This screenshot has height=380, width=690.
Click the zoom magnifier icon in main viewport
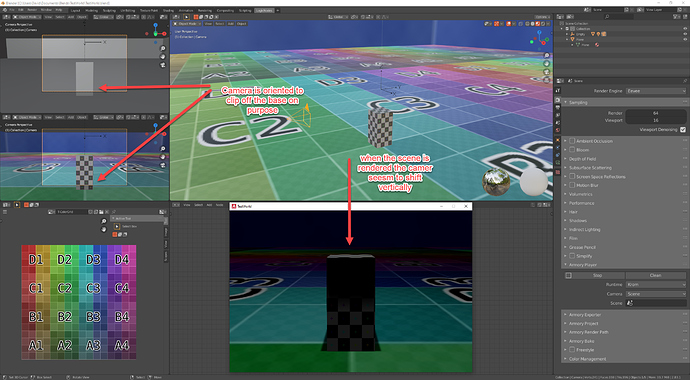(547, 55)
